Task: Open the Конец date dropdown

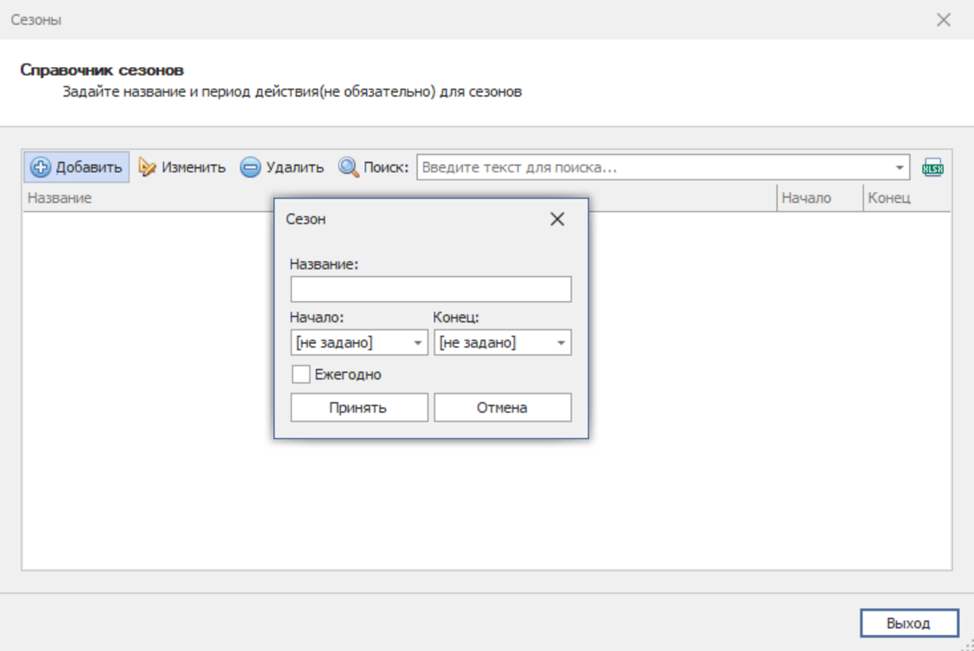Action: (x=561, y=343)
